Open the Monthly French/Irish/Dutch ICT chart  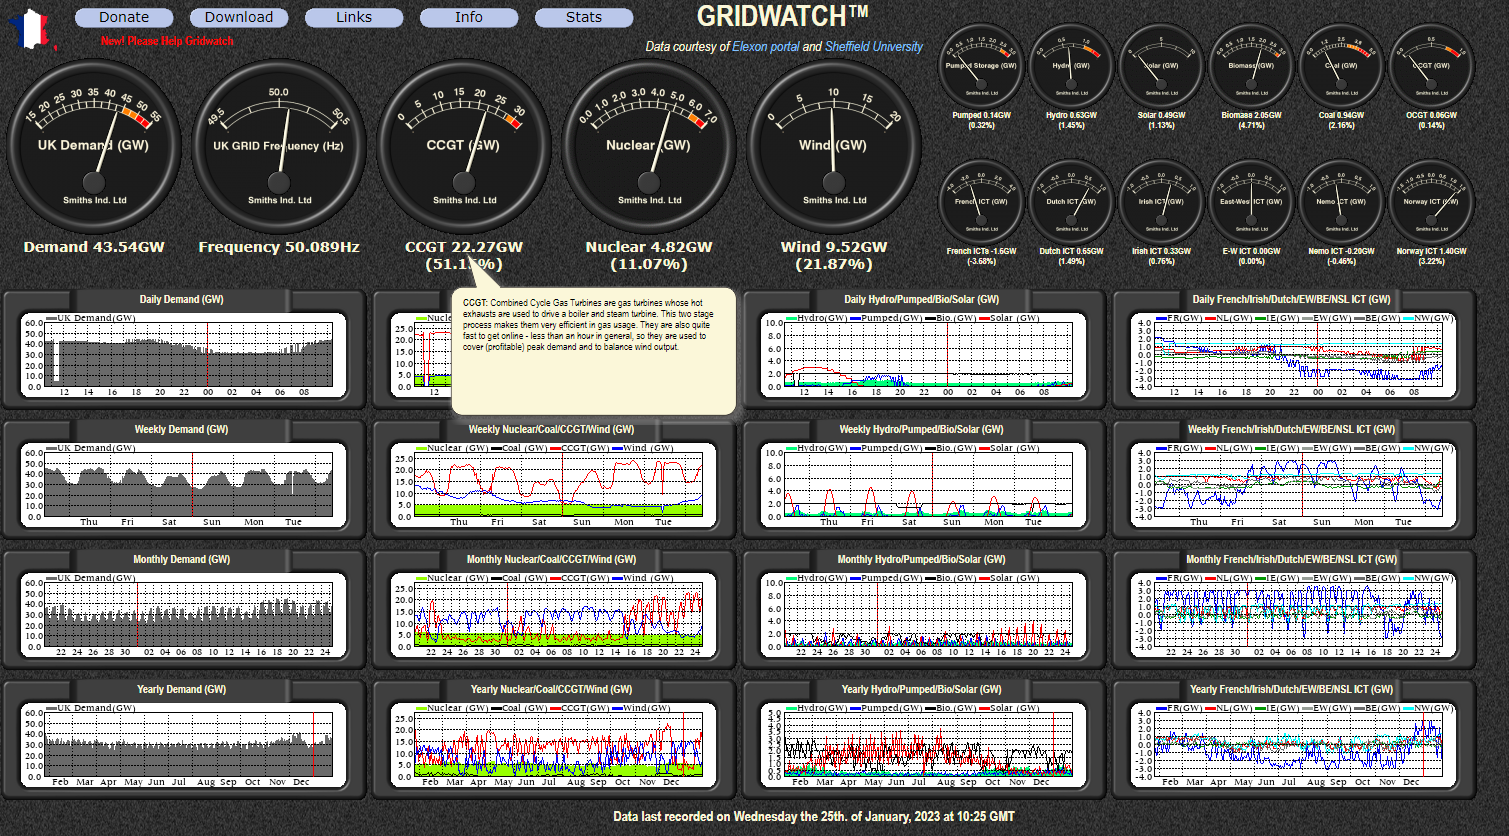point(1292,609)
